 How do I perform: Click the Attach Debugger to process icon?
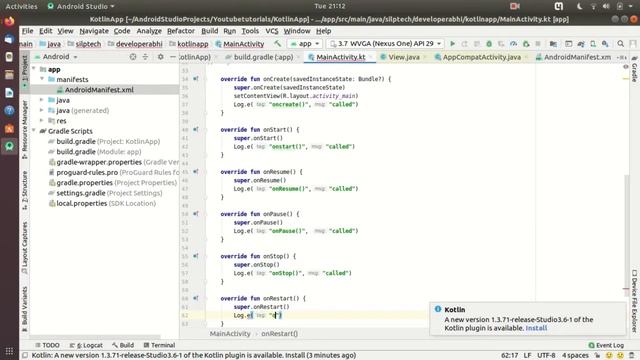[x=526, y=43]
